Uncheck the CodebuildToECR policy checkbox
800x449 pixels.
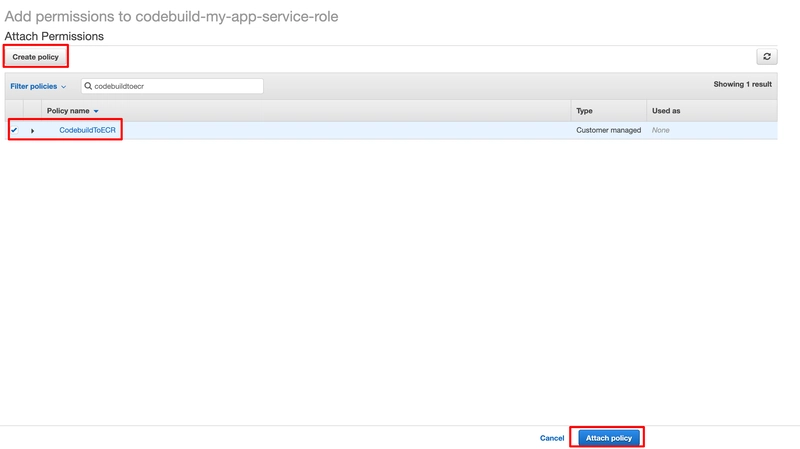[14, 130]
